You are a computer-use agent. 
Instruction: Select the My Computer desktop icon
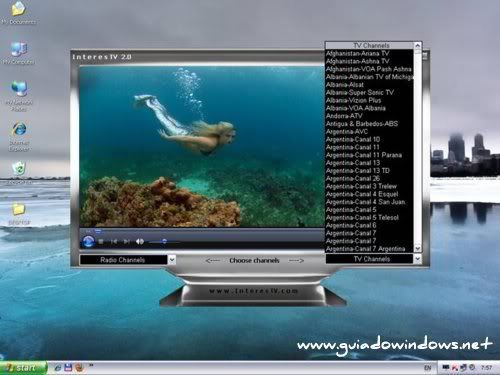coord(19,53)
